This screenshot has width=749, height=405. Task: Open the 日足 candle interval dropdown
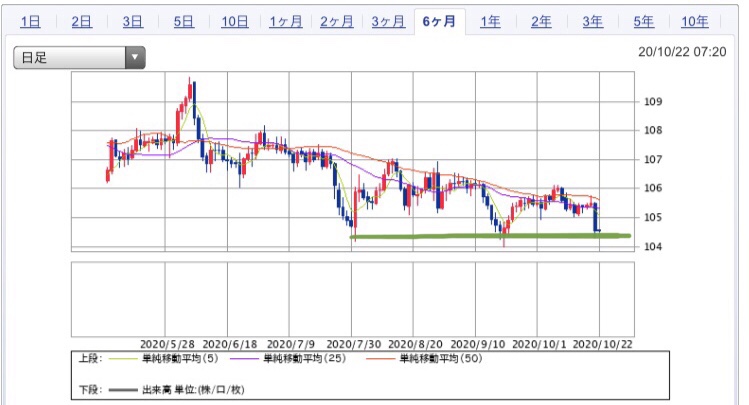tap(79, 58)
